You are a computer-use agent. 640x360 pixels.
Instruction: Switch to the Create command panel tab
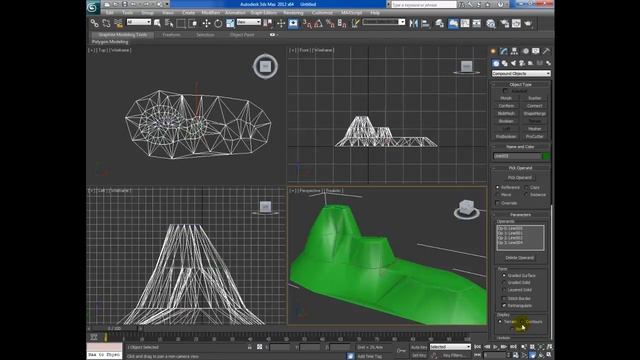point(493,51)
